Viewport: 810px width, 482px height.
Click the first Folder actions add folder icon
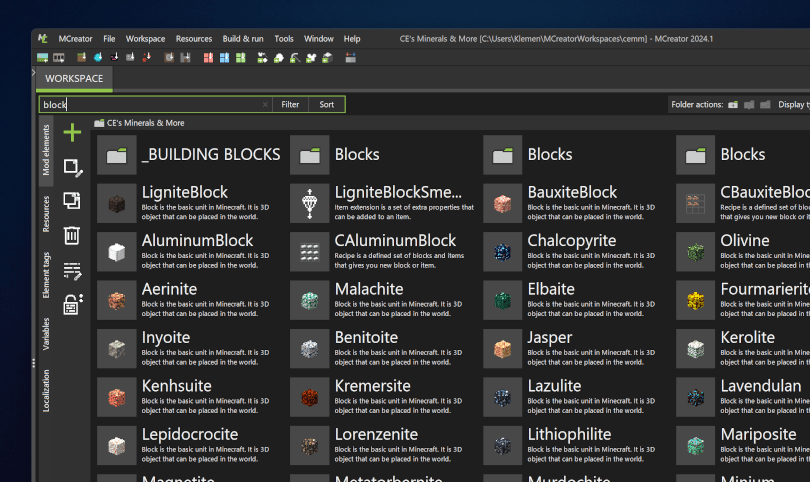coord(733,105)
